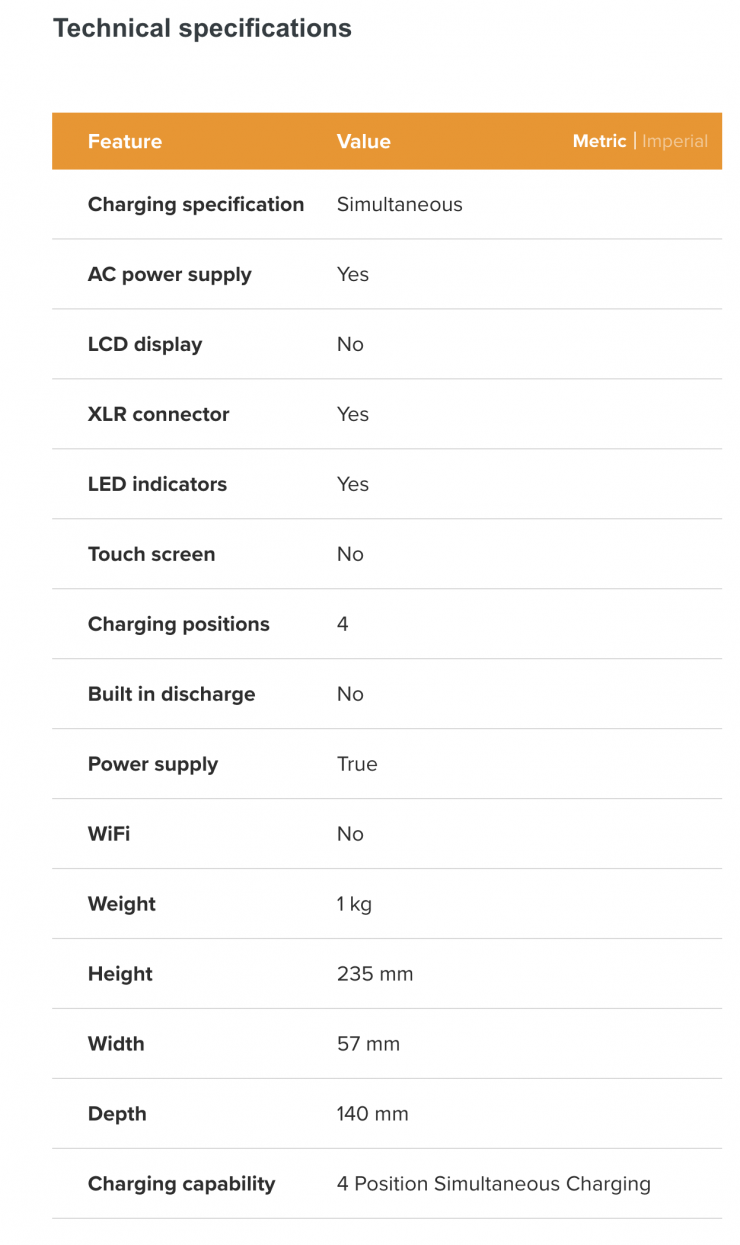The height and width of the screenshot is (1245, 740).
Task: Click the LED indicators row label
Action: tap(157, 484)
